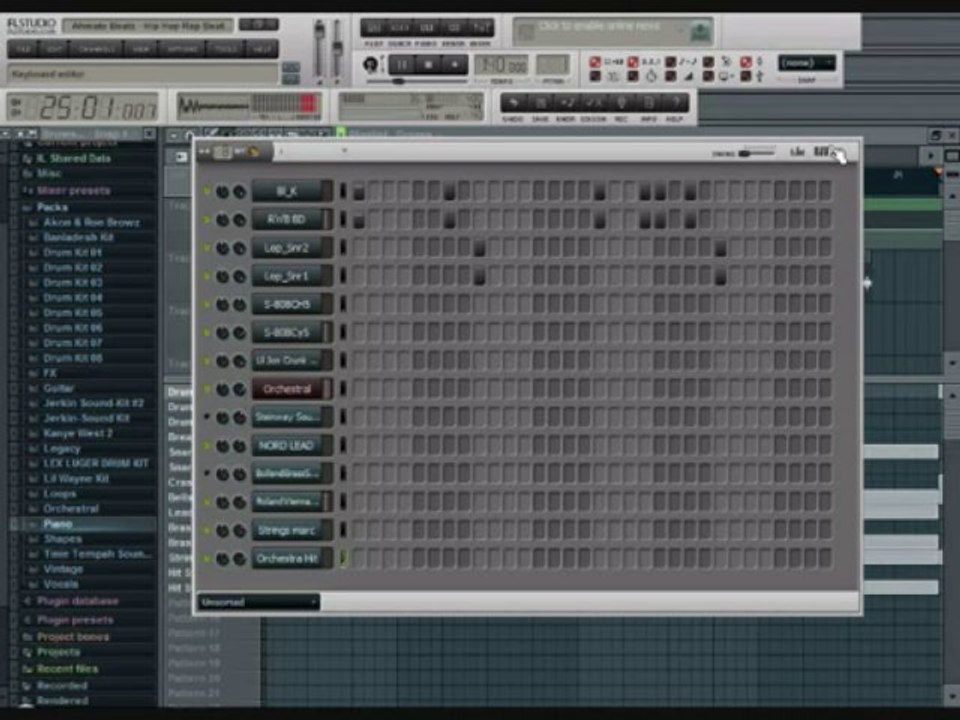Select the Orchestral channel button
This screenshot has width=960, height=720.
[x=287, y=389]
